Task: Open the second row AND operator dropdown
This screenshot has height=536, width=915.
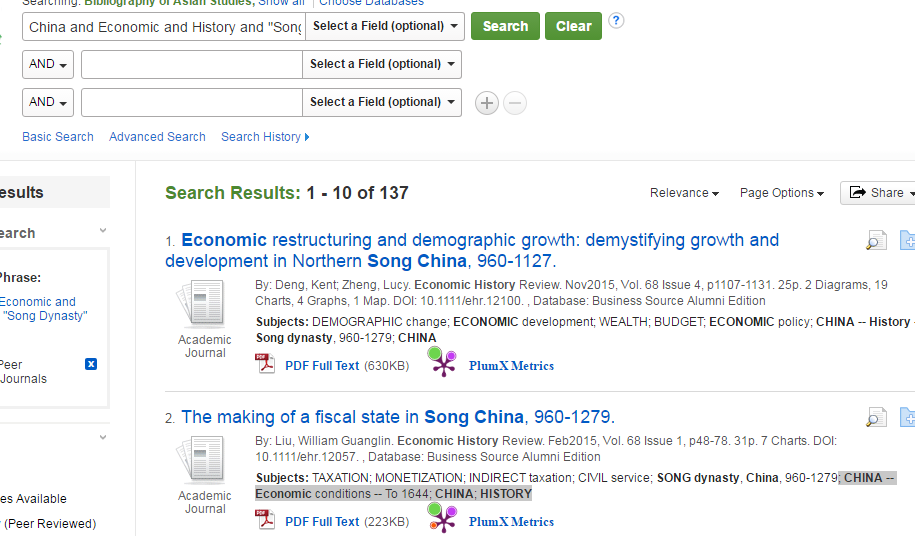Action: tap(48, 64)
